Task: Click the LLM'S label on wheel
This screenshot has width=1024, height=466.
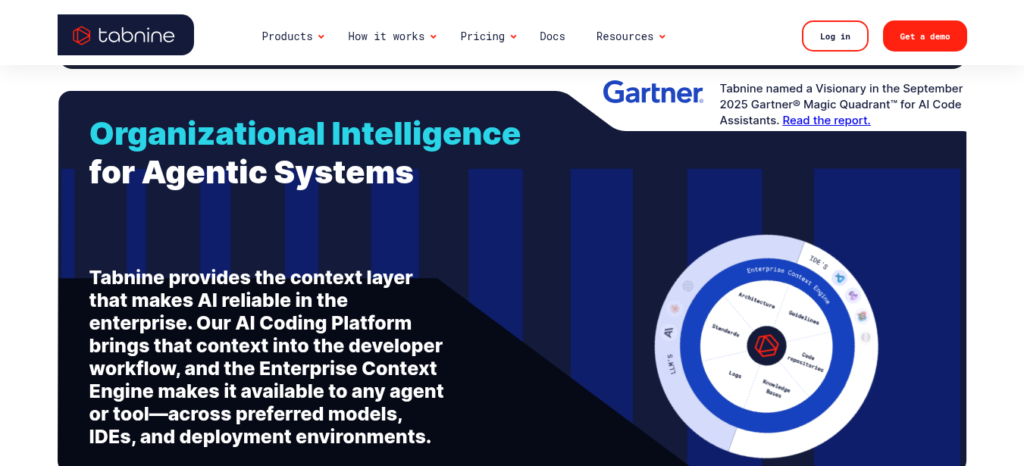Action: pos(672,364)
